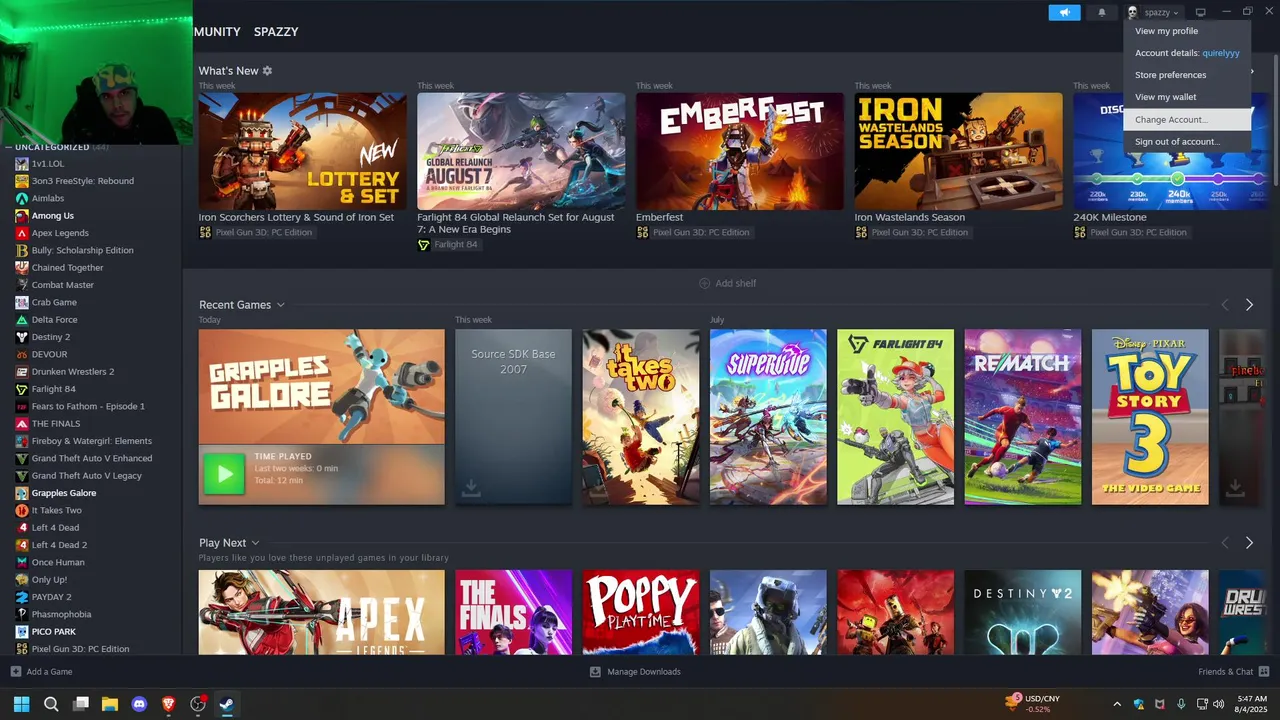
Task: Expand the Recent Games shelf dropdown
Action: click(x=280, y=305)
